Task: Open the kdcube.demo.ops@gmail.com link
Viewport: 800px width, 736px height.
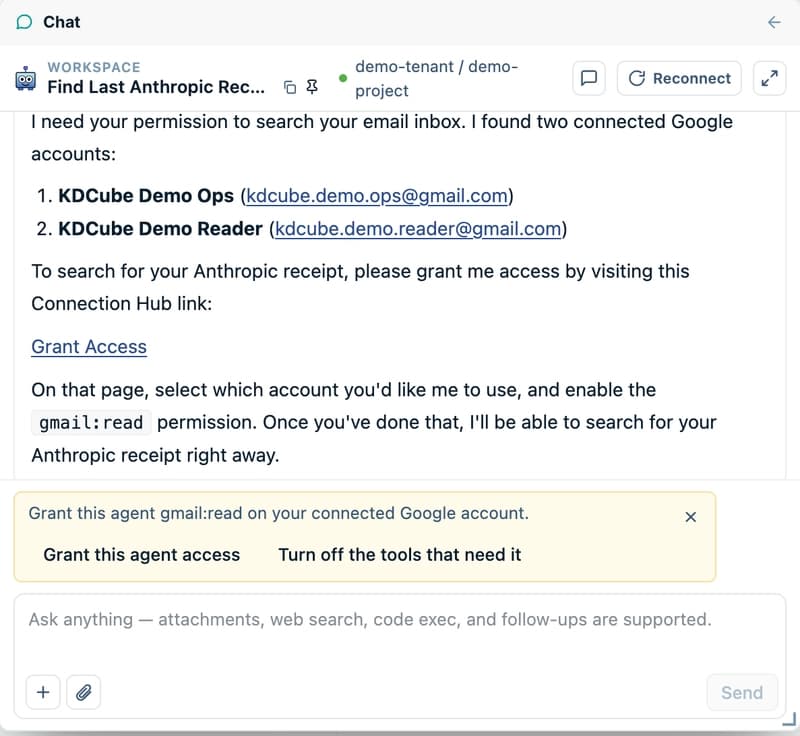Action: tap(377, 196)
